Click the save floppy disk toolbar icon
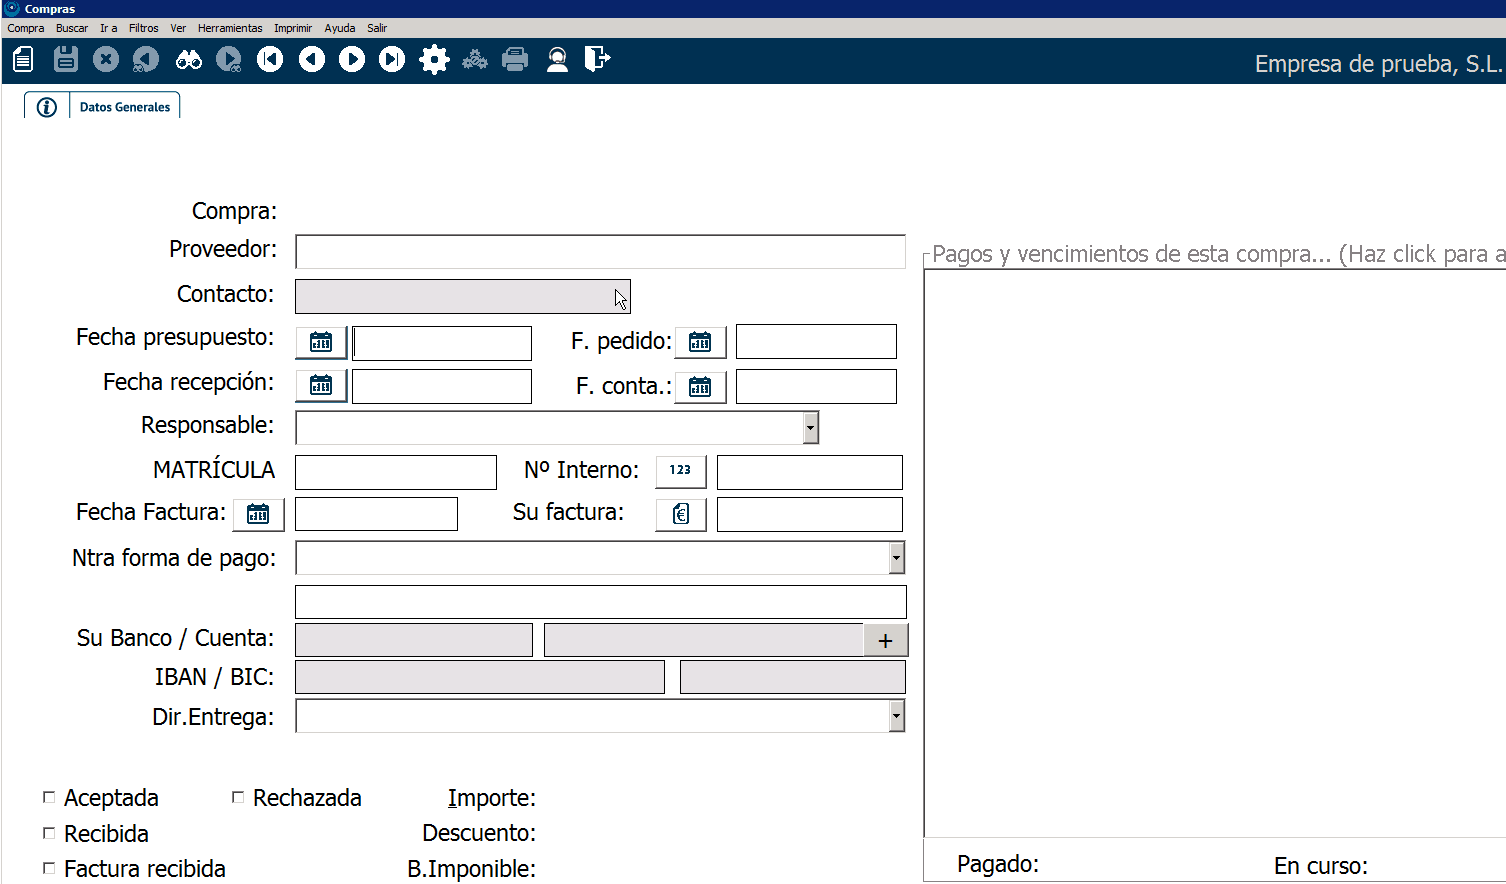Viewport: 1506px width, 884px height. click(66, 60)
